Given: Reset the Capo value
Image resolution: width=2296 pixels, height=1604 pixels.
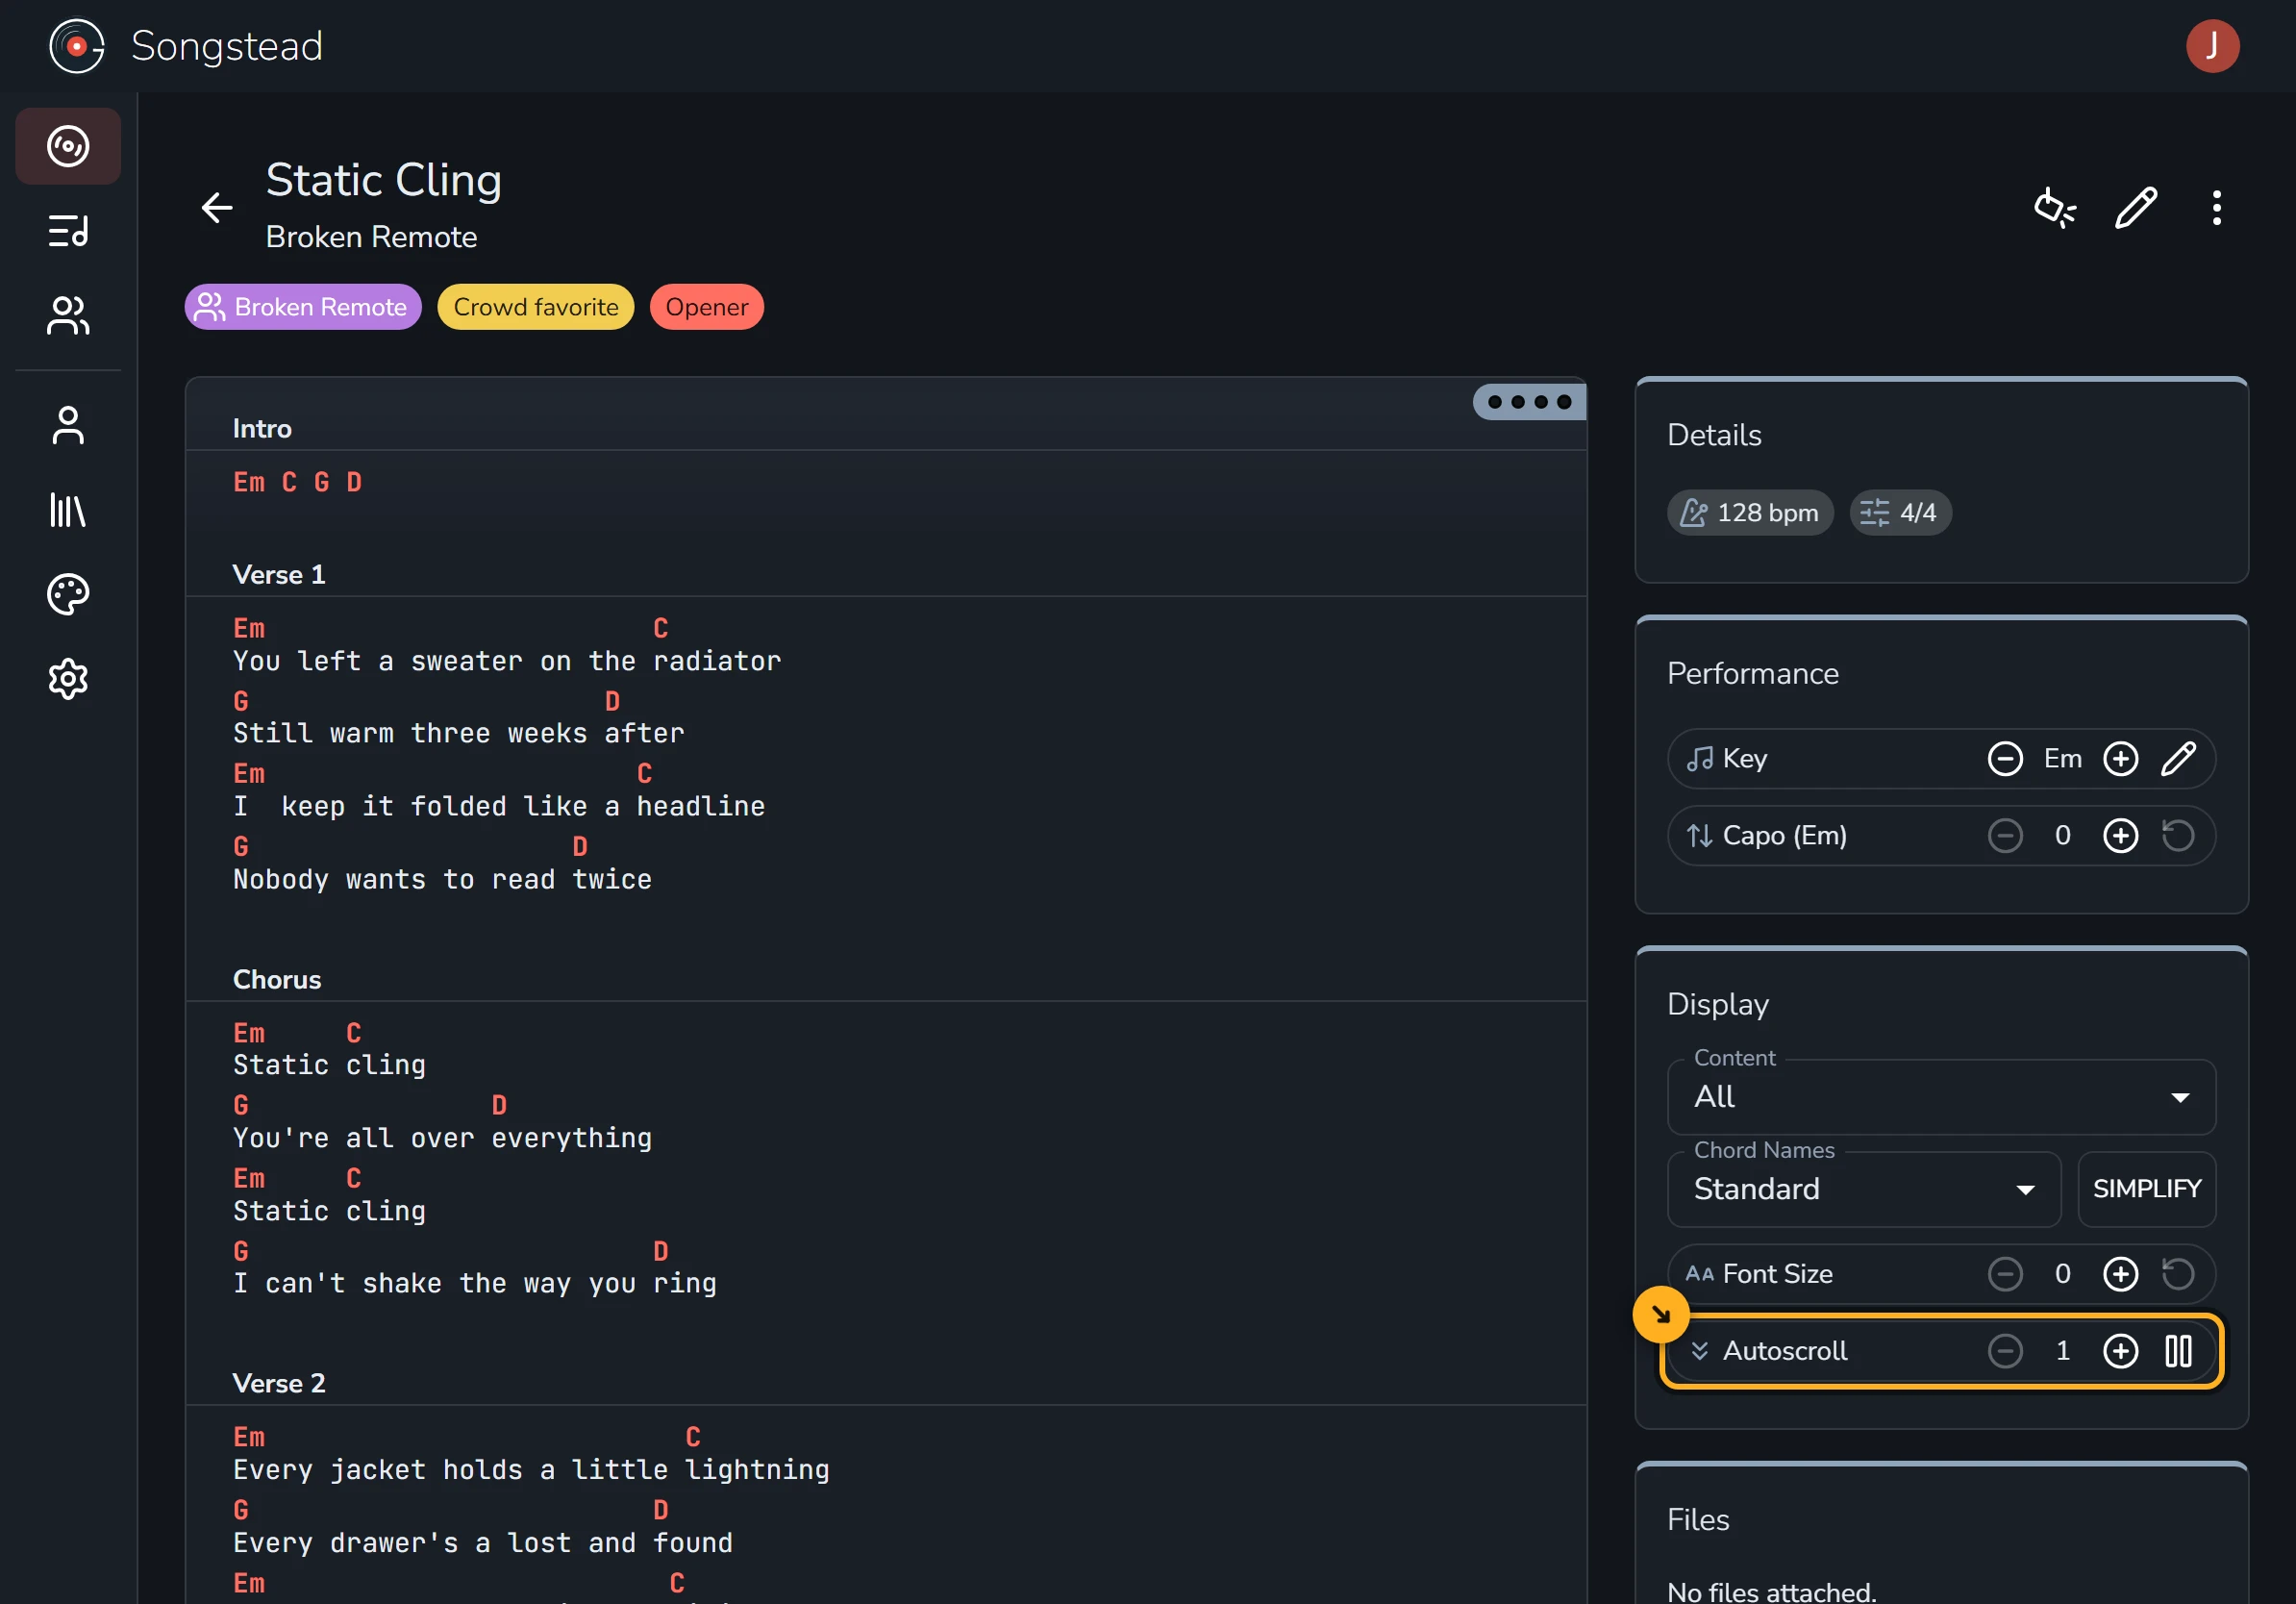Looking at the screenshot, I should click(x=2179, y=836).
